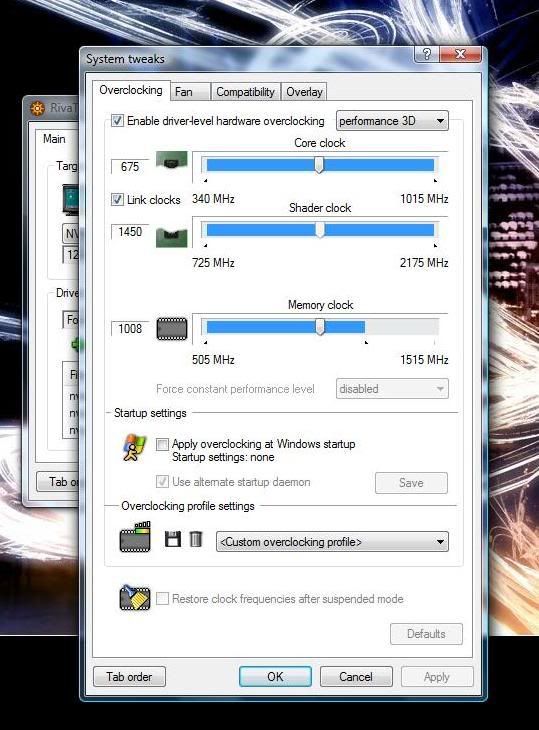The height and width of the screenshot is (730, 539).
Task: Click the Memory clock slider handle
Action: [x=320, y=327]
